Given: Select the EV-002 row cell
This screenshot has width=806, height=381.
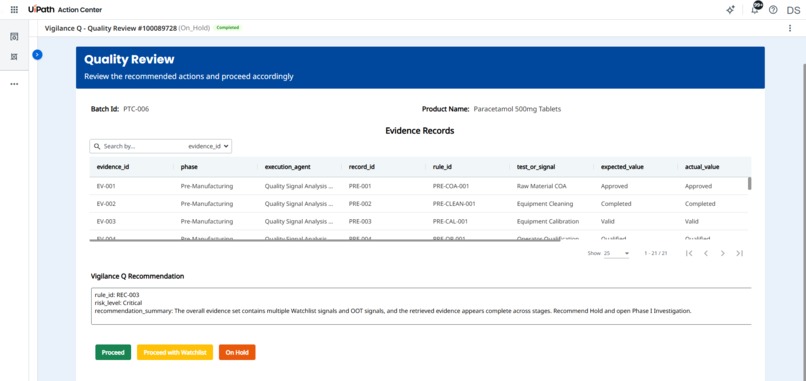Looking at the screenshot, I should point(106,204).
